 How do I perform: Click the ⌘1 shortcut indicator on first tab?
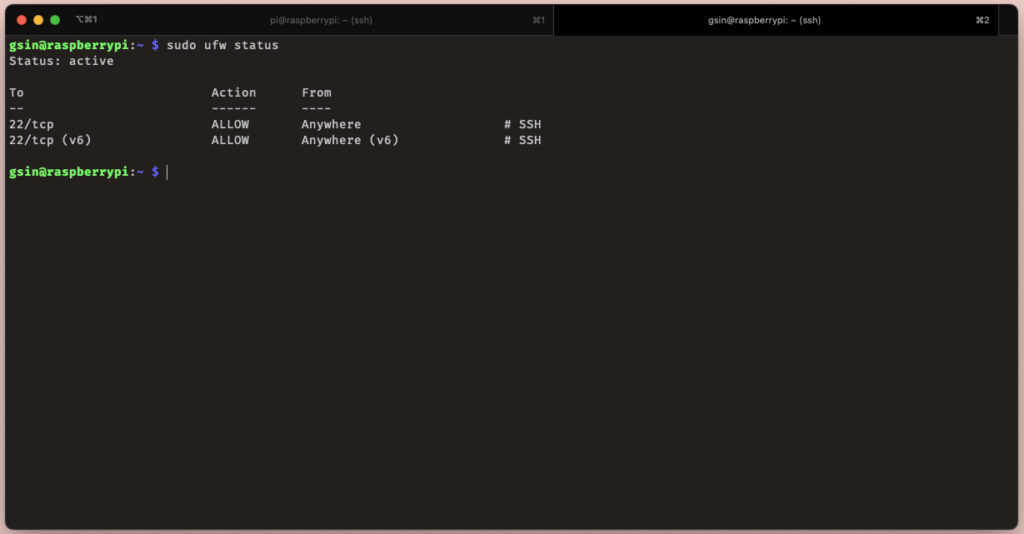pos(538,20)
